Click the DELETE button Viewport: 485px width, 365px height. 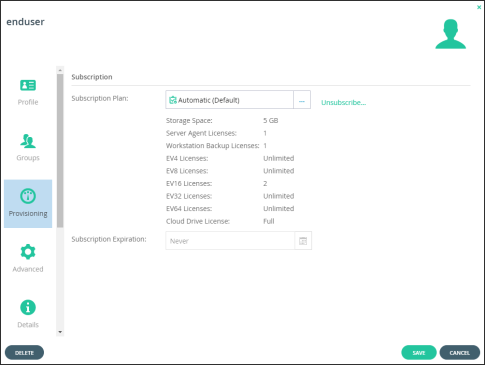coord(24,353)
